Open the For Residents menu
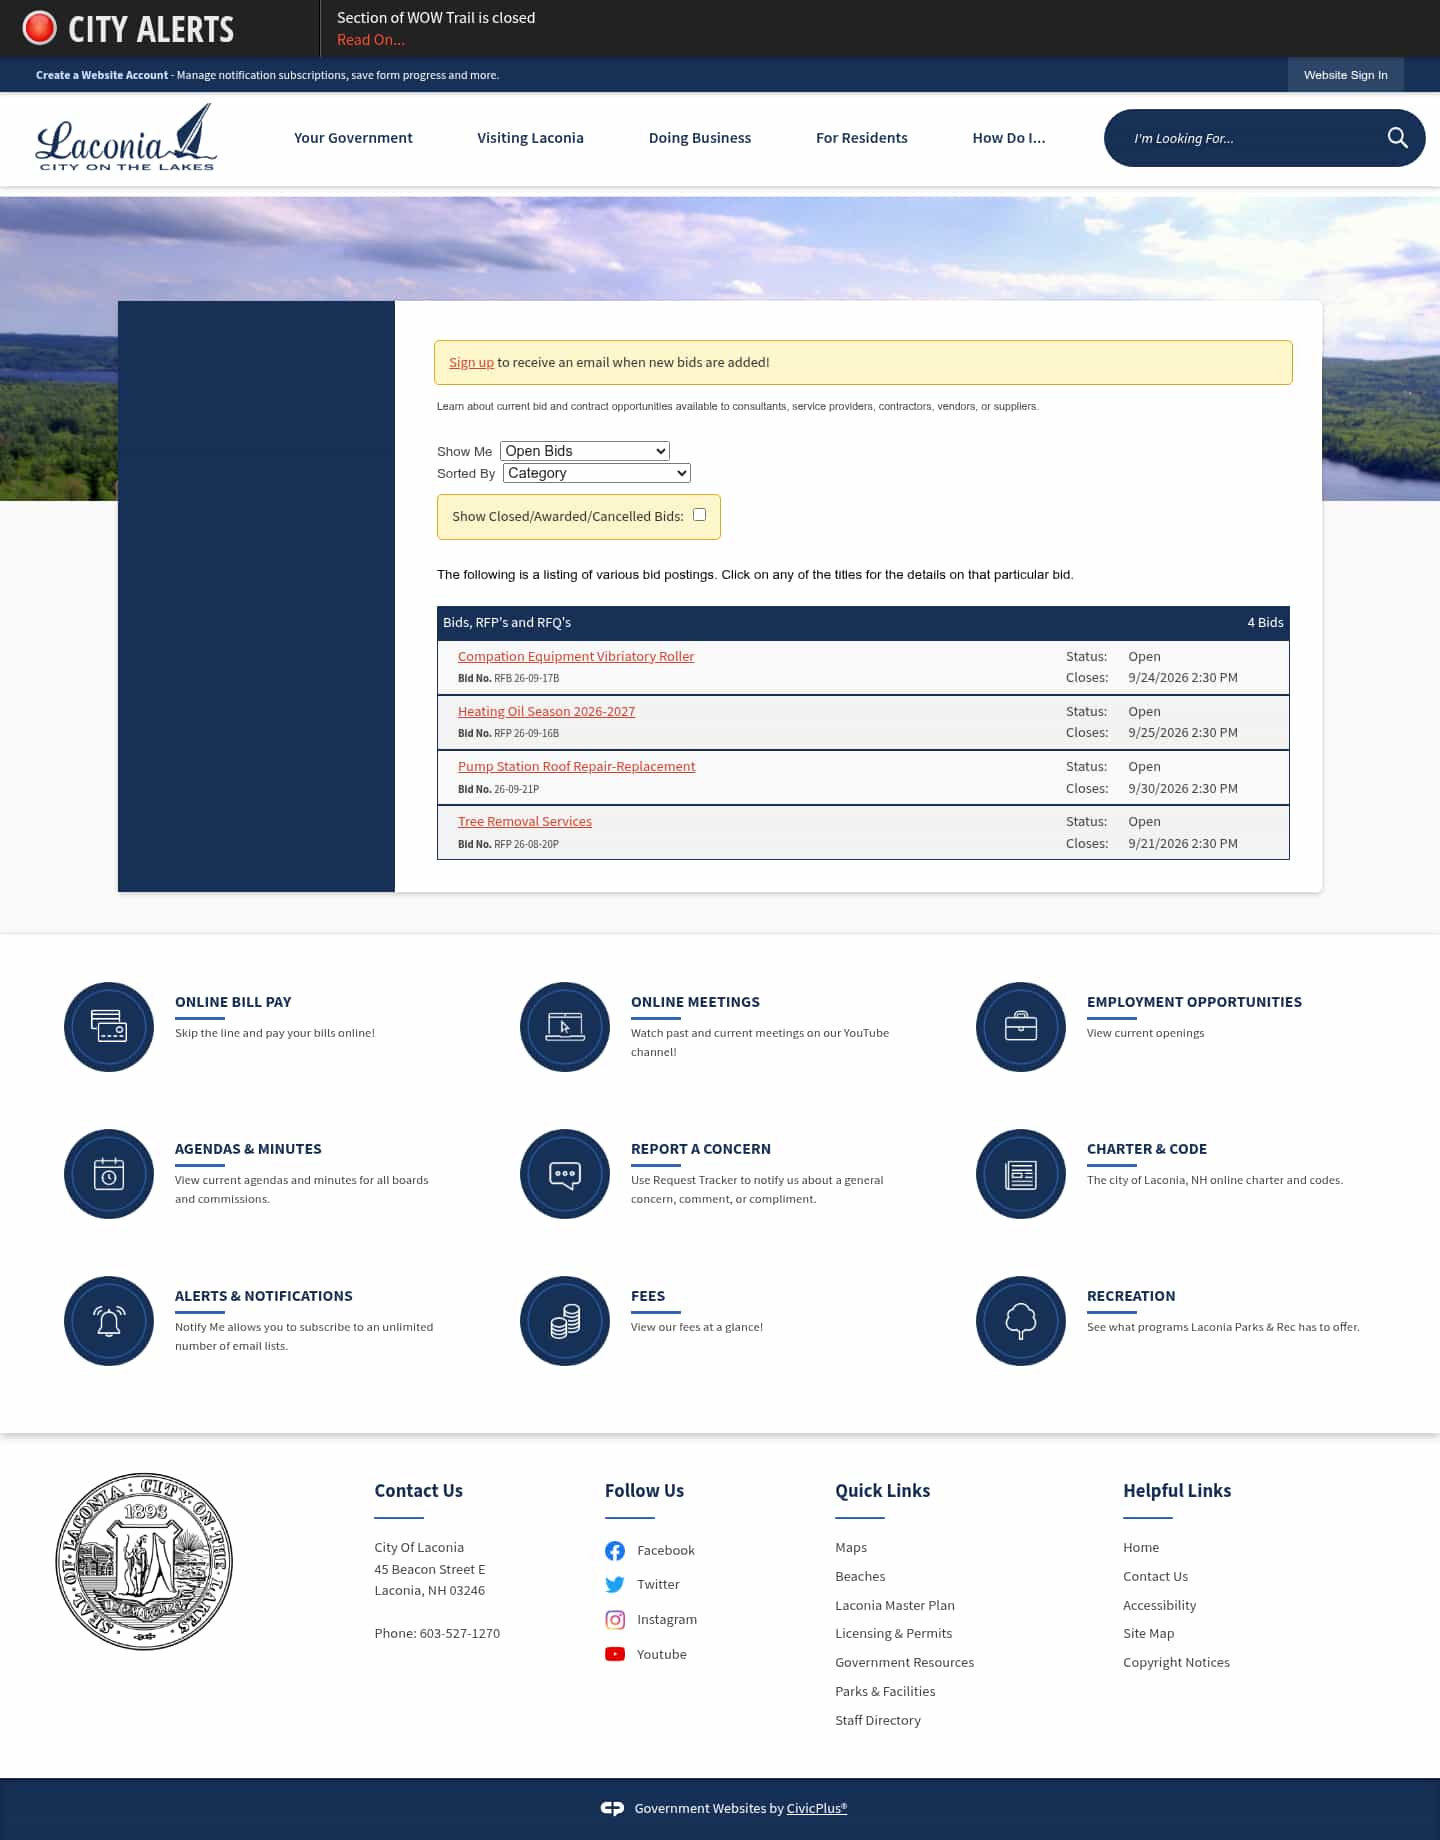 [862, 138]
